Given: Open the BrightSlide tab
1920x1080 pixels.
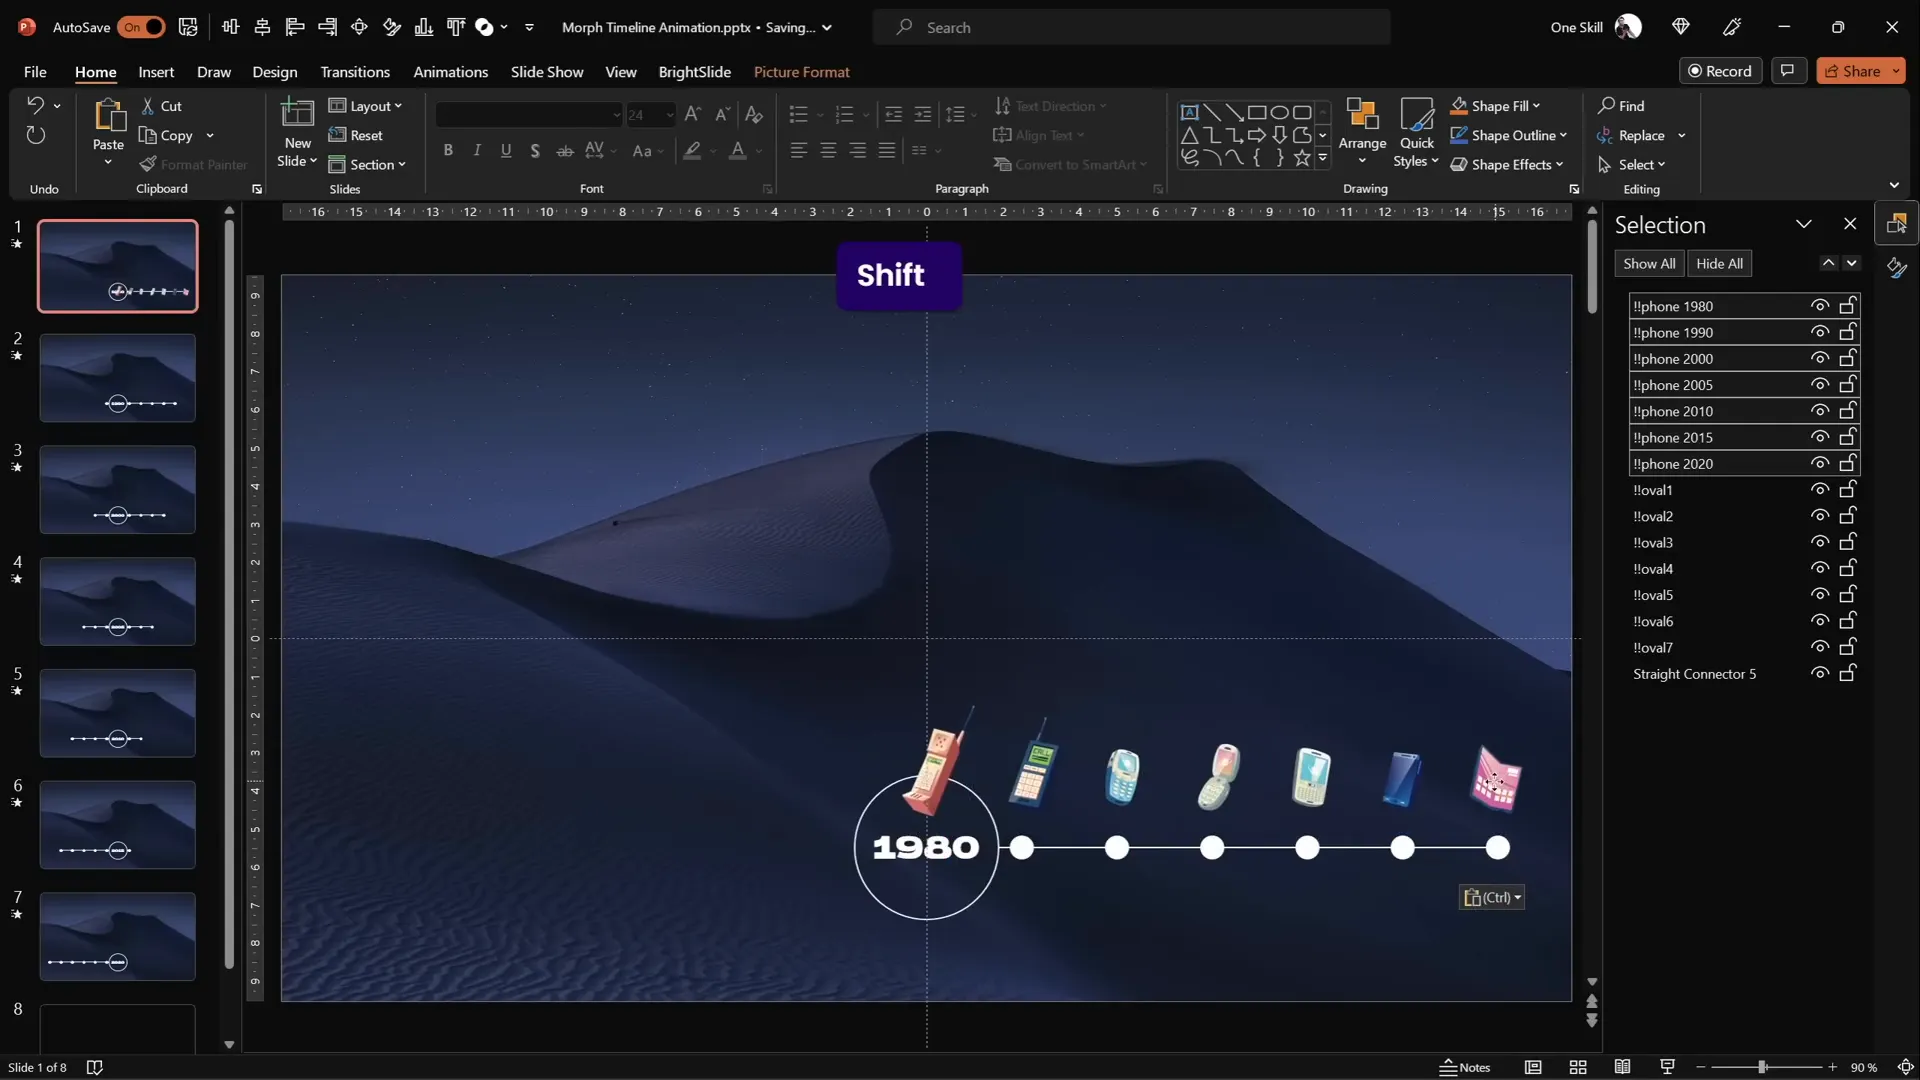Looking at the screenshot, I should pyautogui.click(x=694, y=71).
